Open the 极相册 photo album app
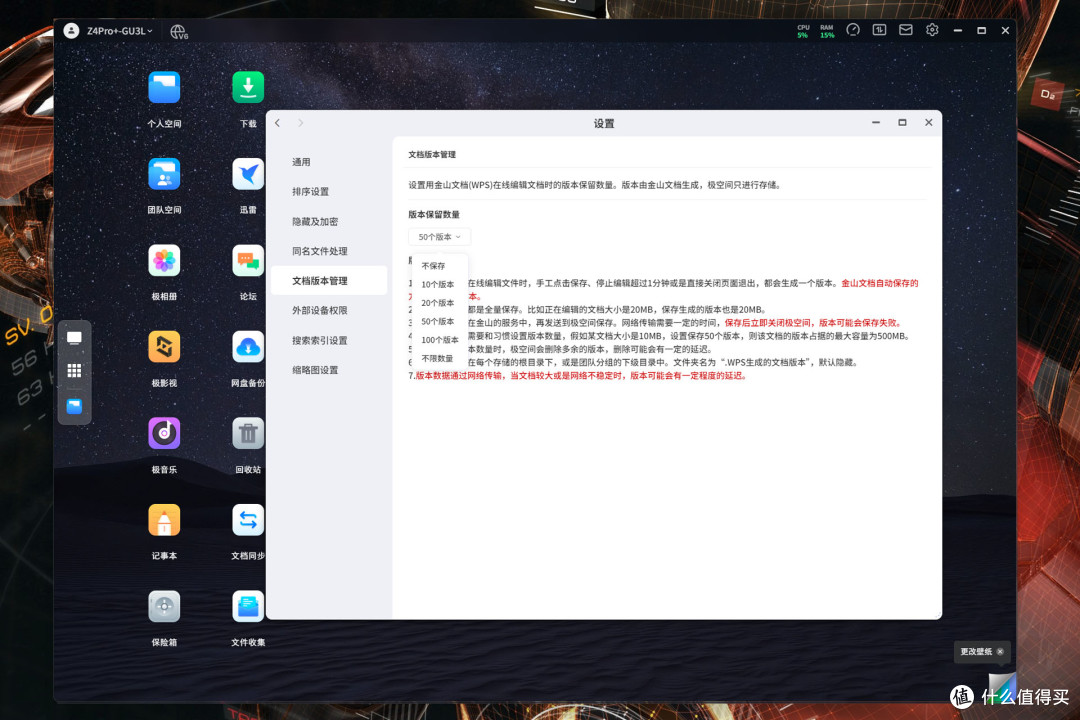 click(164, 260)
